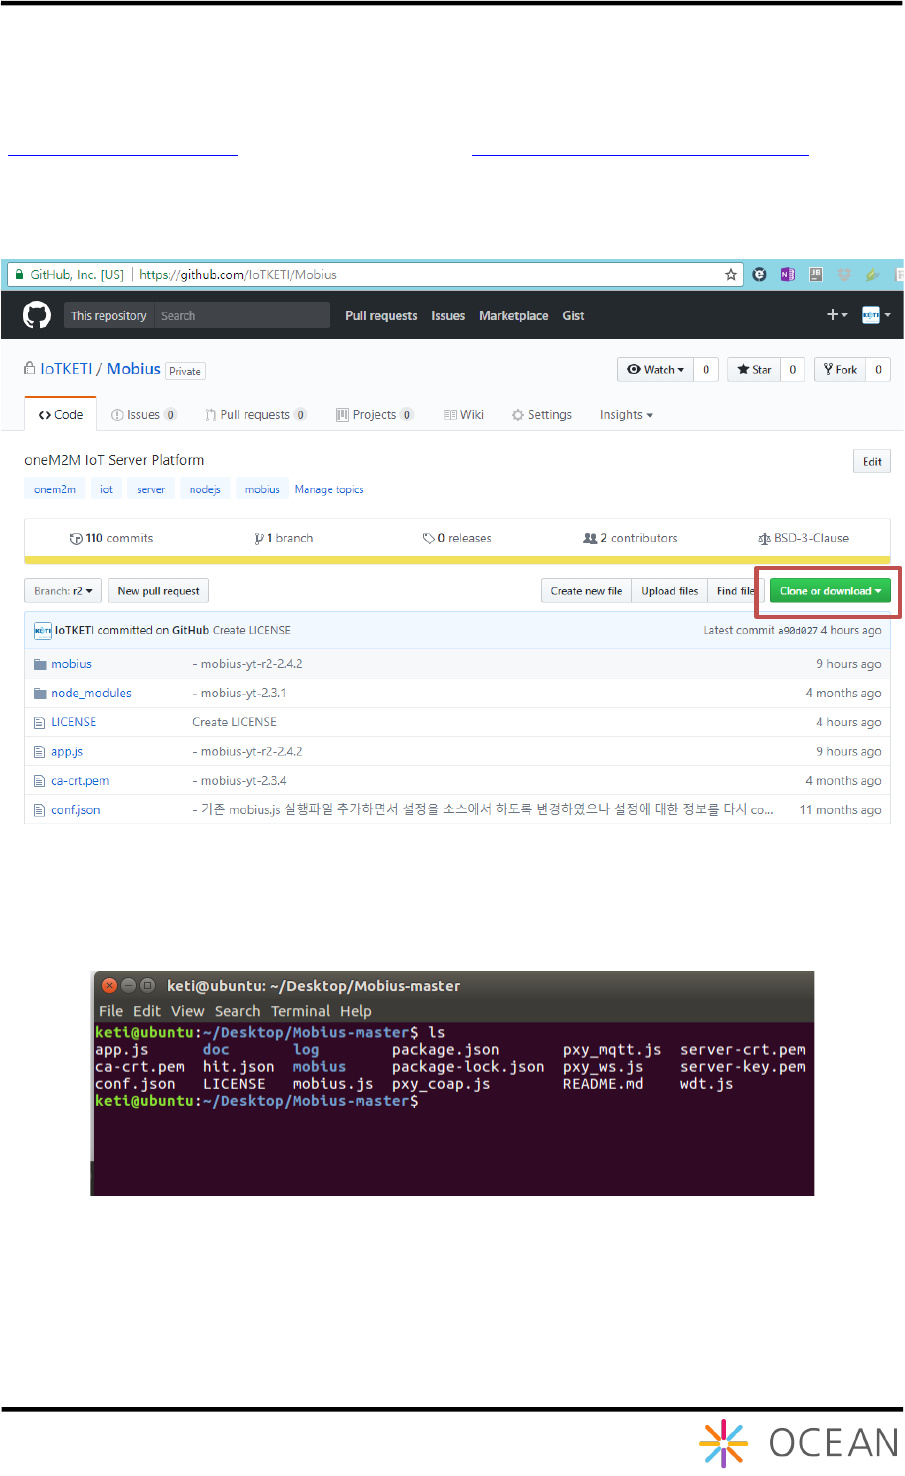This screenshot has width=905, height=1476.
Task: Open Issues in the top navigation
Action: click(448, 316)
